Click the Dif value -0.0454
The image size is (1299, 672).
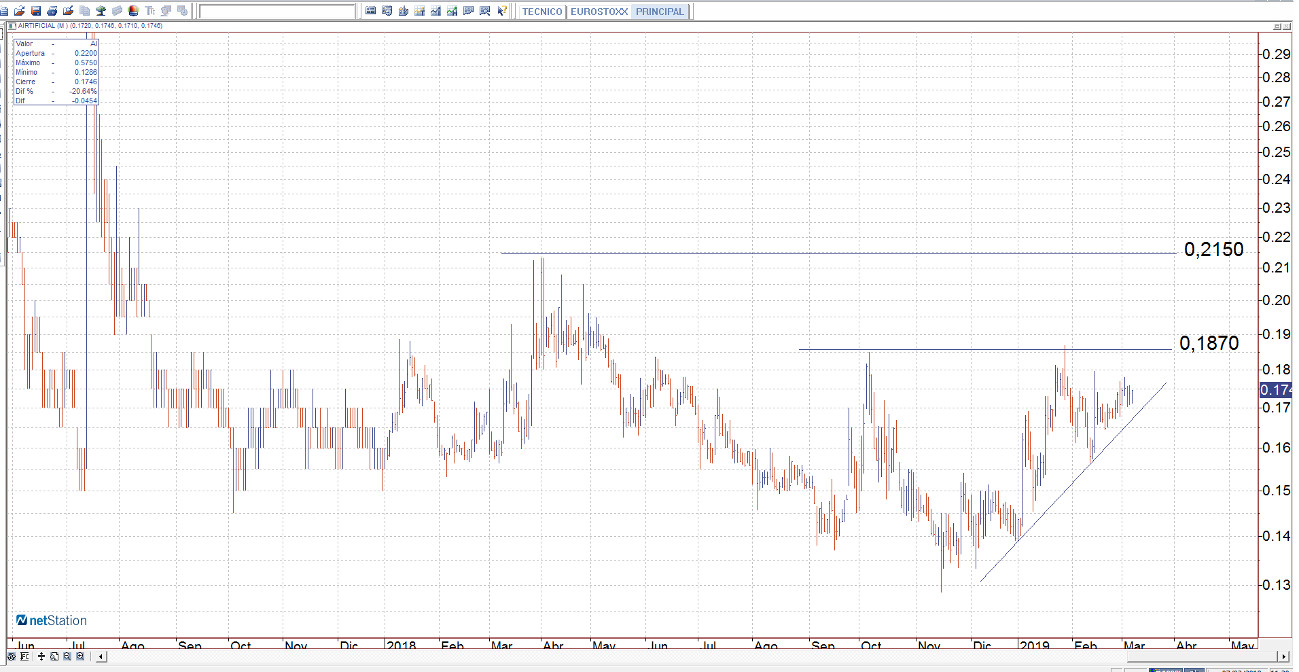point(84,101)
